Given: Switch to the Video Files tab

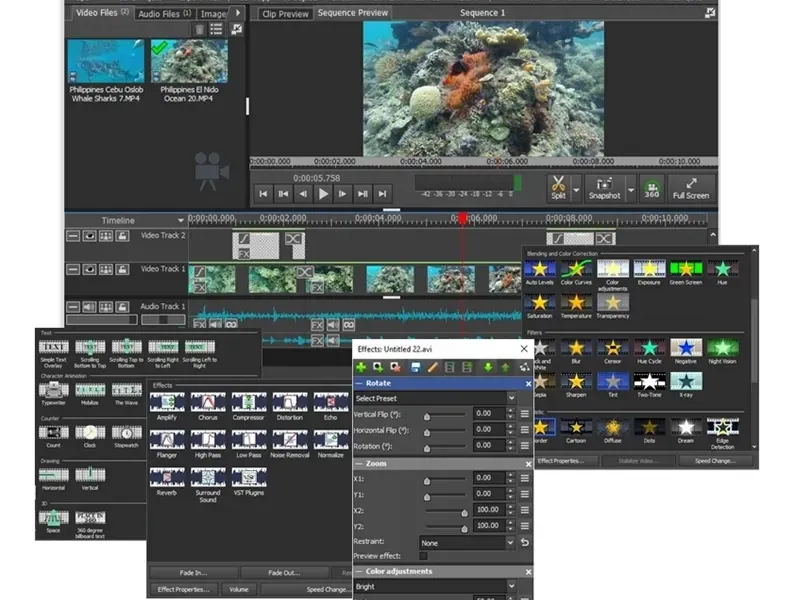Looking at the screenshot, I should click(101, 13).
